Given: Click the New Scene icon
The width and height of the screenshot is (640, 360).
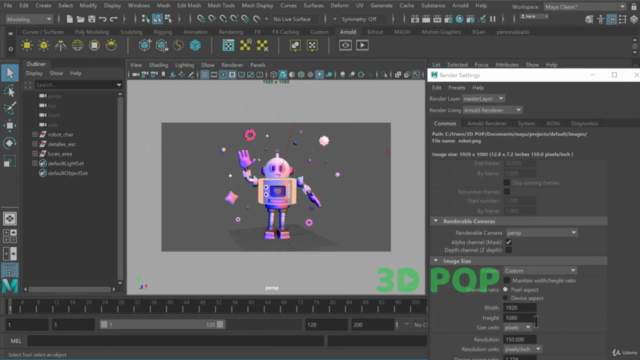Looking at the screenshot, I should pos(69,19).
